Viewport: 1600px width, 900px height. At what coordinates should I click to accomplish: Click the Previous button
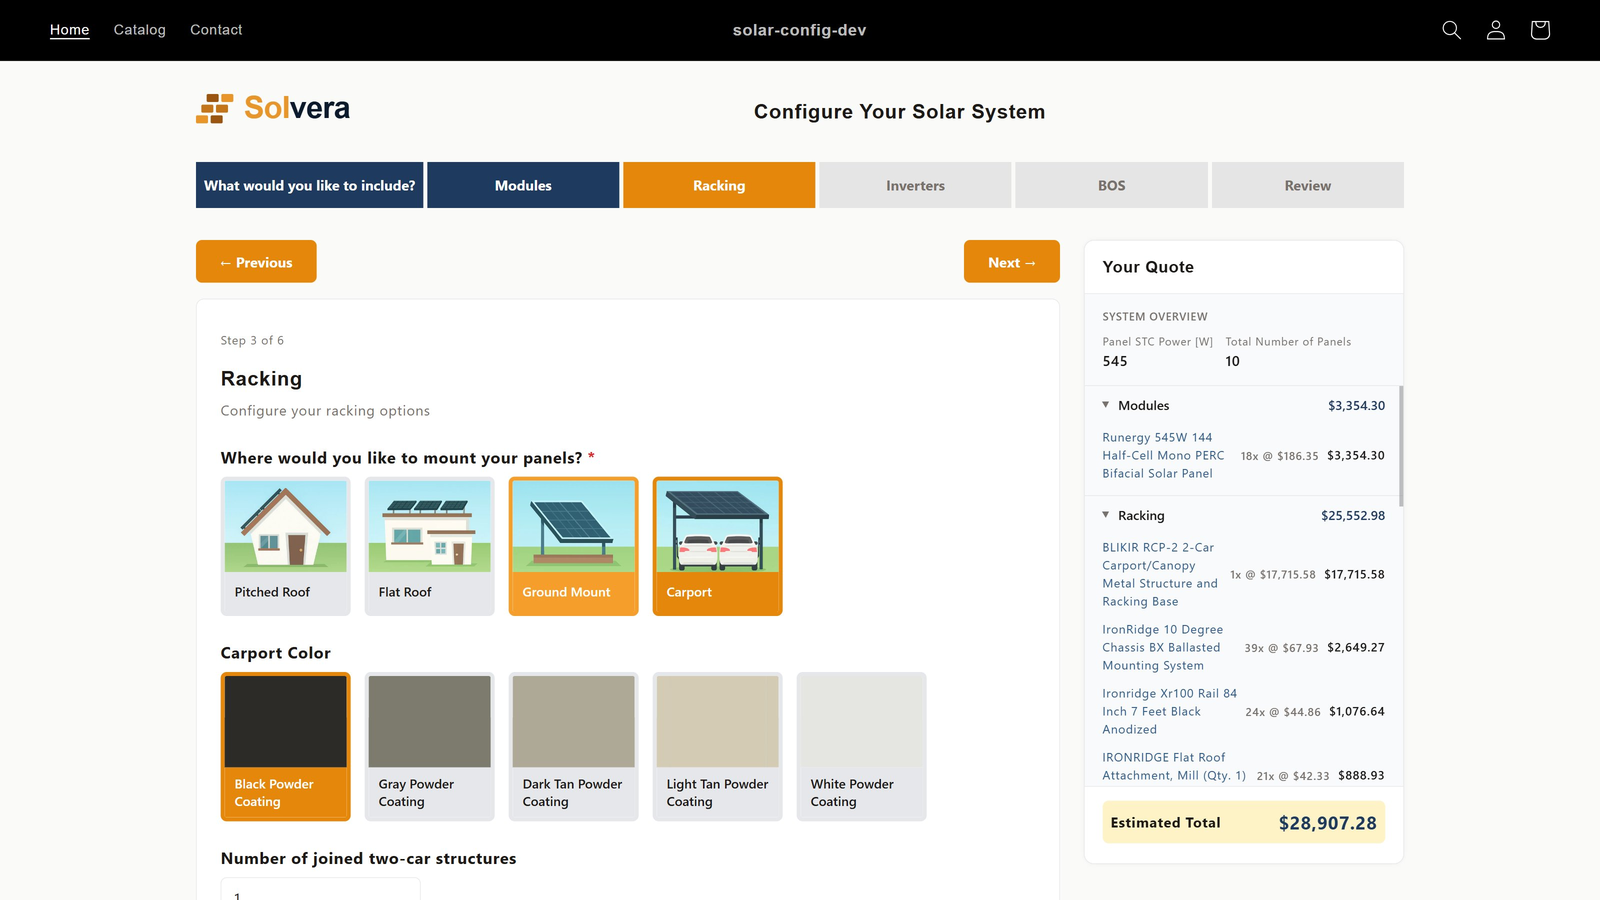coord(256,262)
